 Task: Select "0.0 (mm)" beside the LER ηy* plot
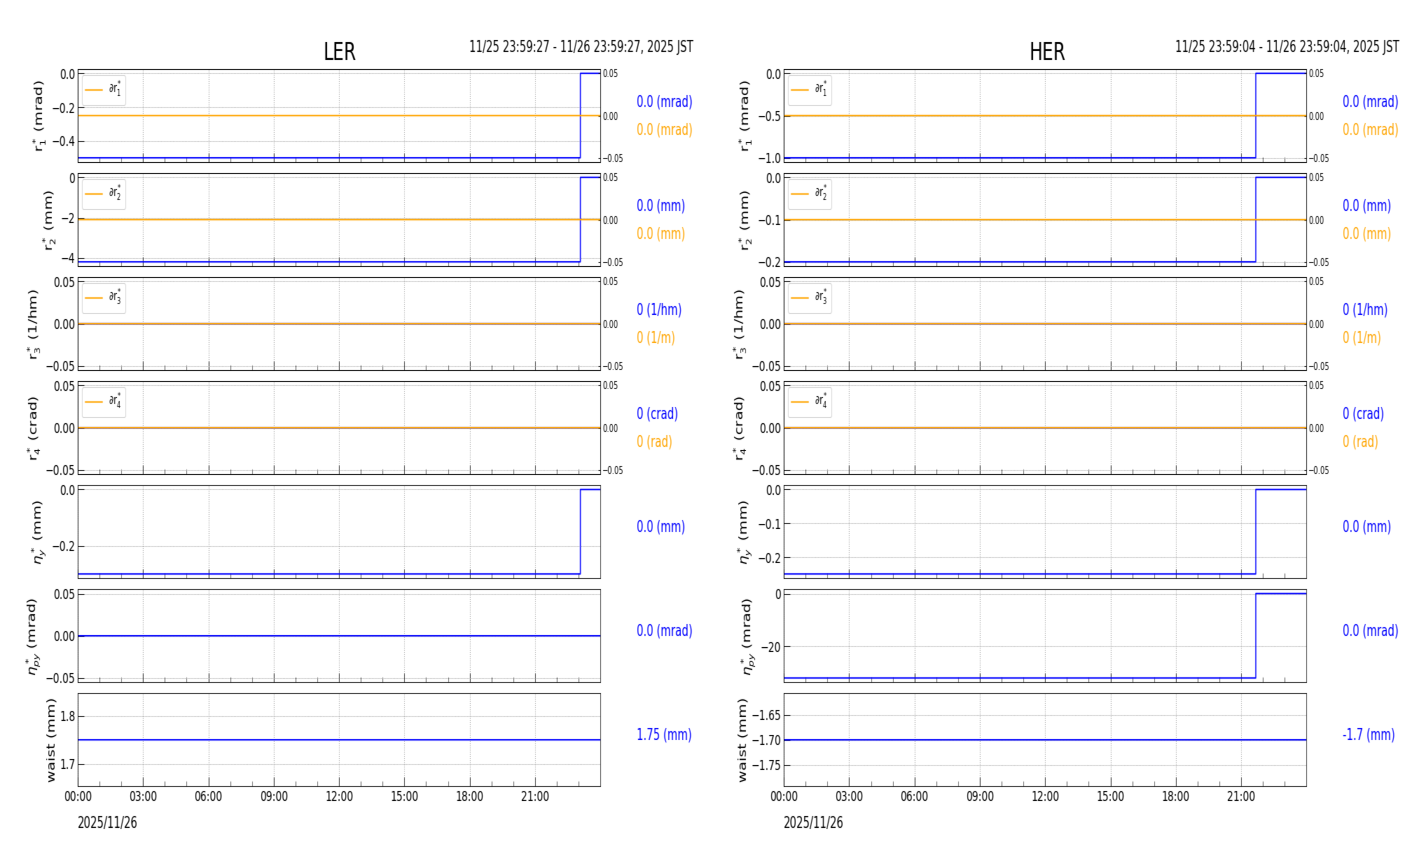(661, 527)
